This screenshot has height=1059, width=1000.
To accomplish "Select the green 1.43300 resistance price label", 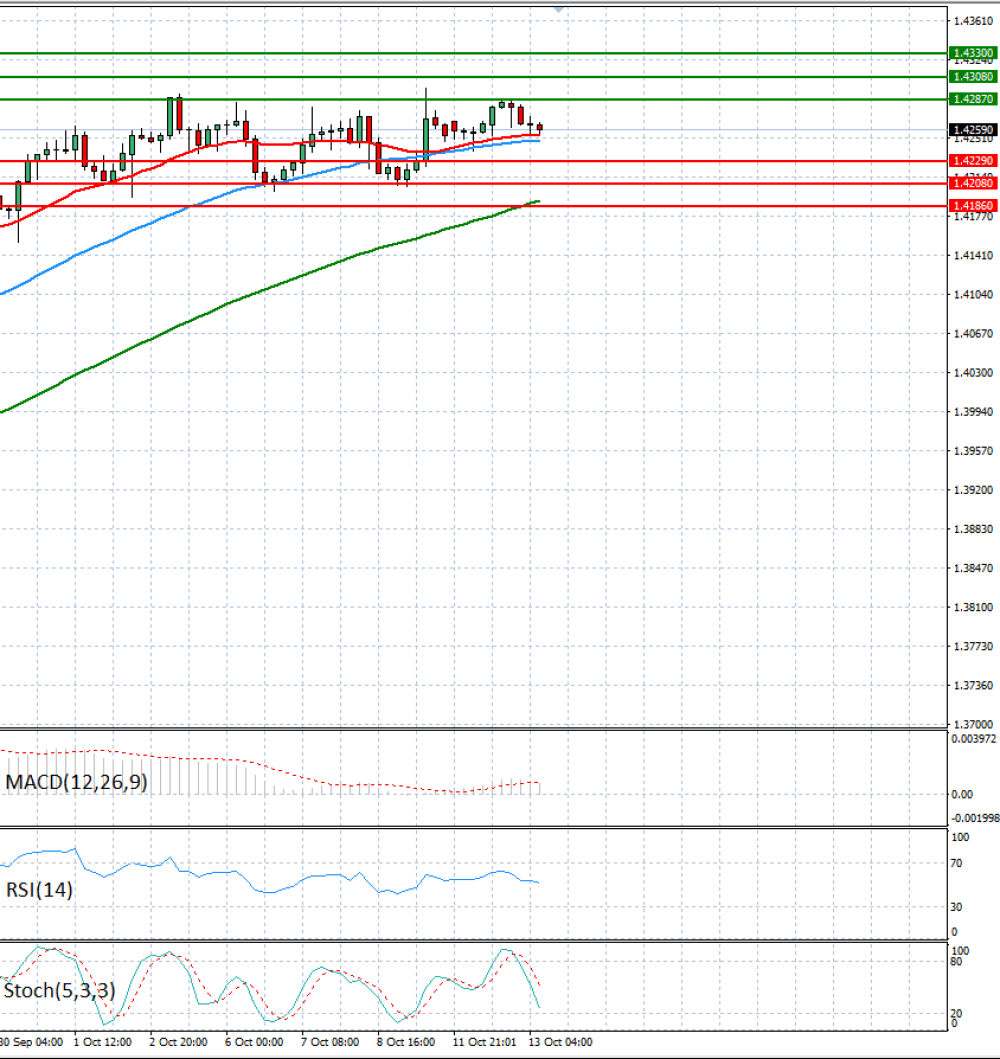I will (x=973, y=53).
